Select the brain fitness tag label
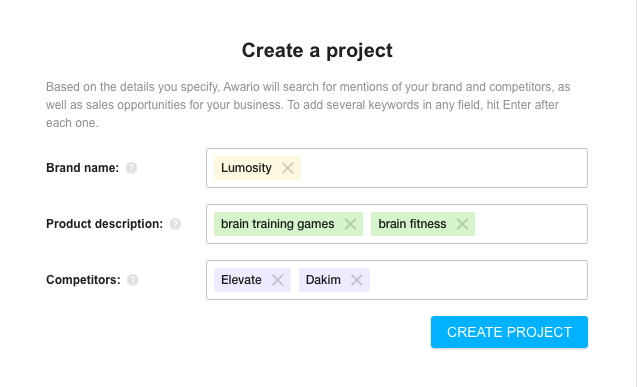This screenshot has height=387, width=637. click(412, 224)
